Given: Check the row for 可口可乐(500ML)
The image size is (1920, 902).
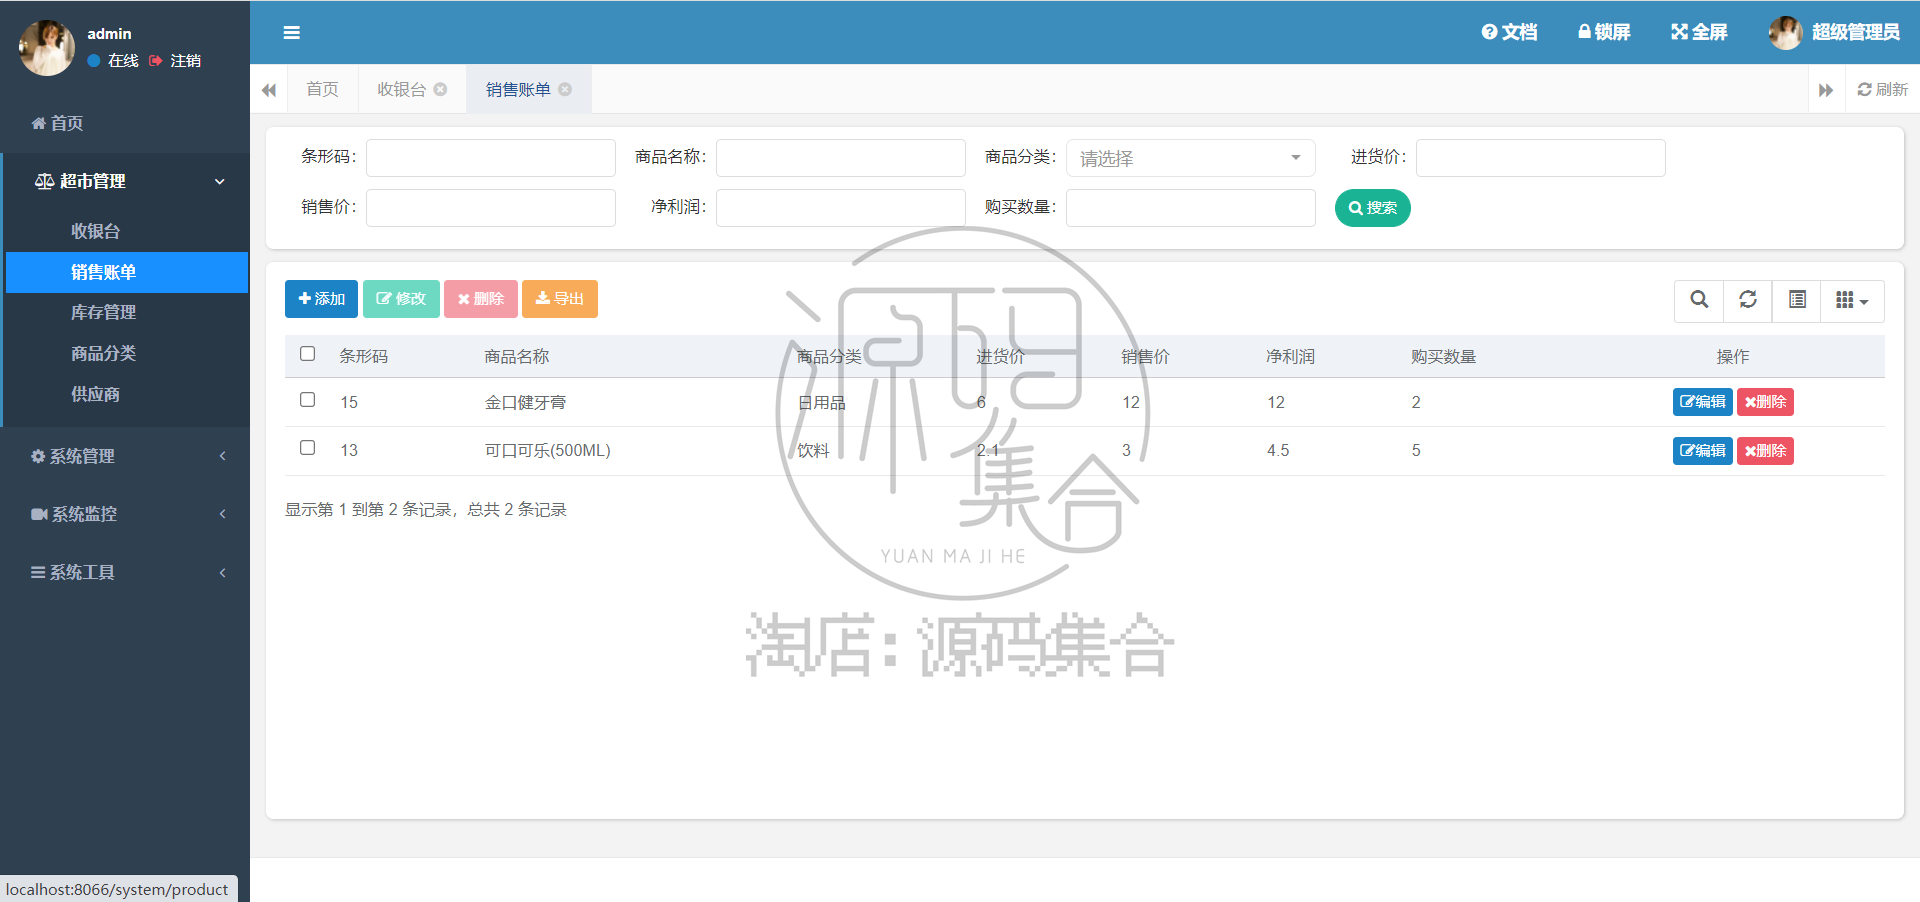Looking at the screenshot, I should (308, 448).
